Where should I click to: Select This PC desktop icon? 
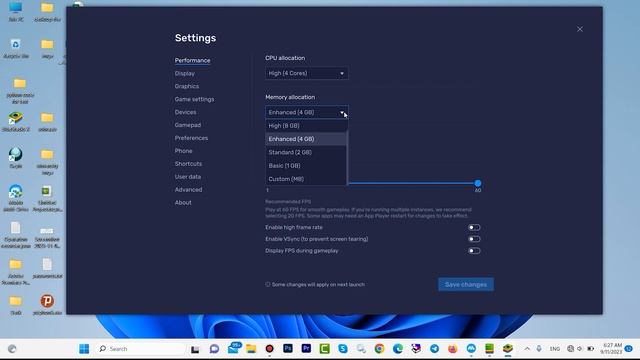click(x=16, y=11)
